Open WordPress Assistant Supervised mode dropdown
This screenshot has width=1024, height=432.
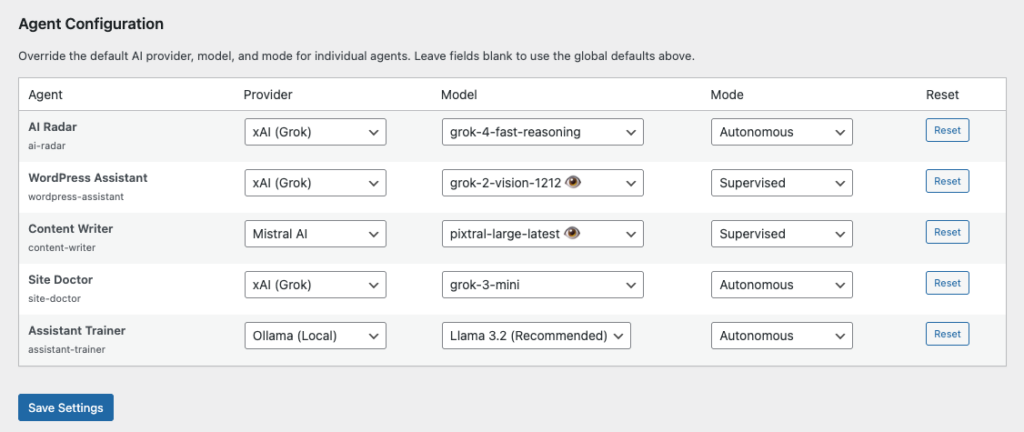(x=781, y=183)
